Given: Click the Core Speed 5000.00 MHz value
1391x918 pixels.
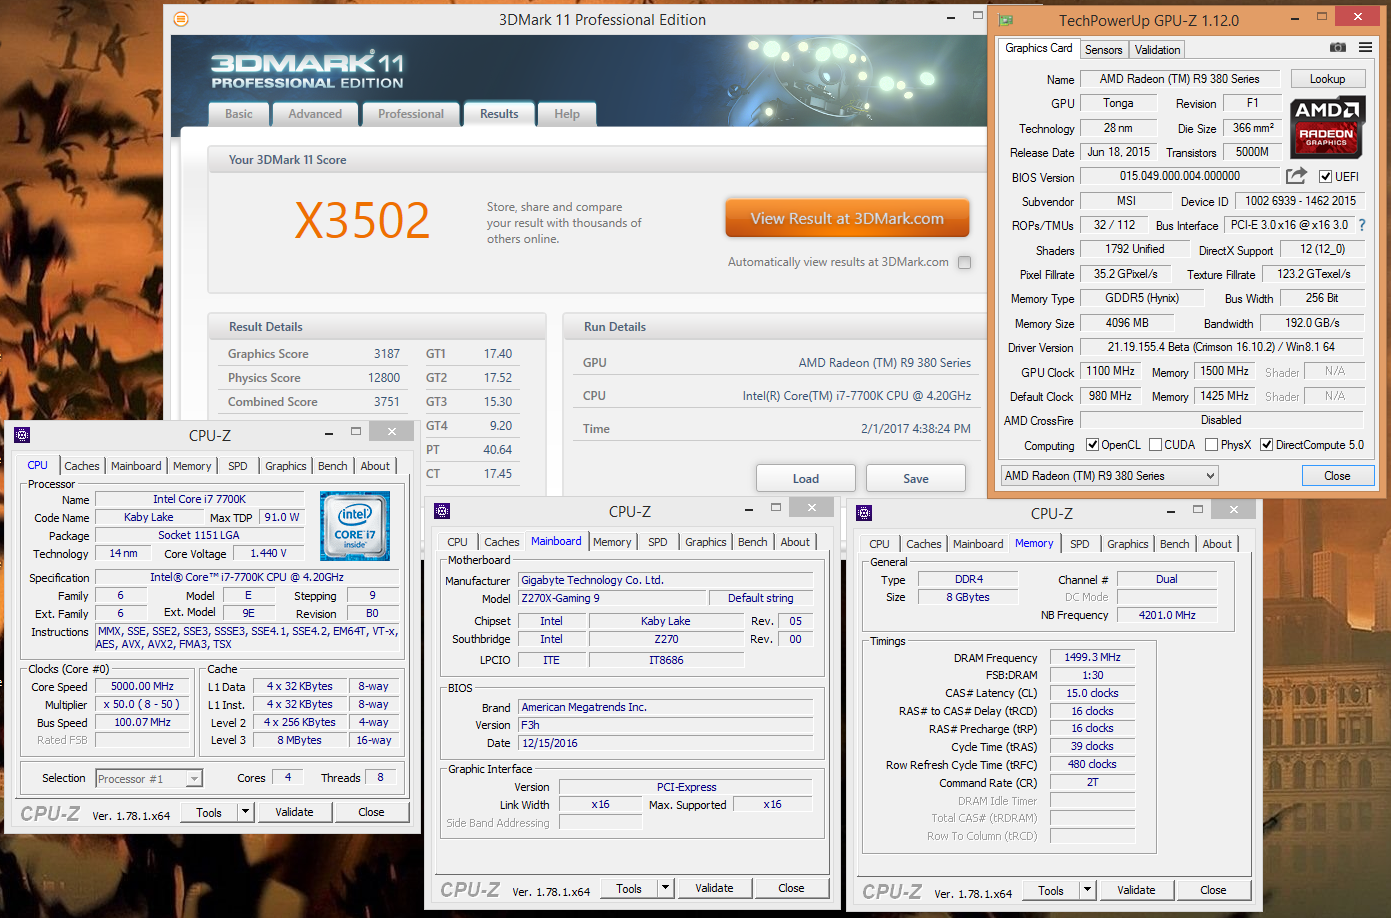Looking at the screenshot, I should click(142, 686).
